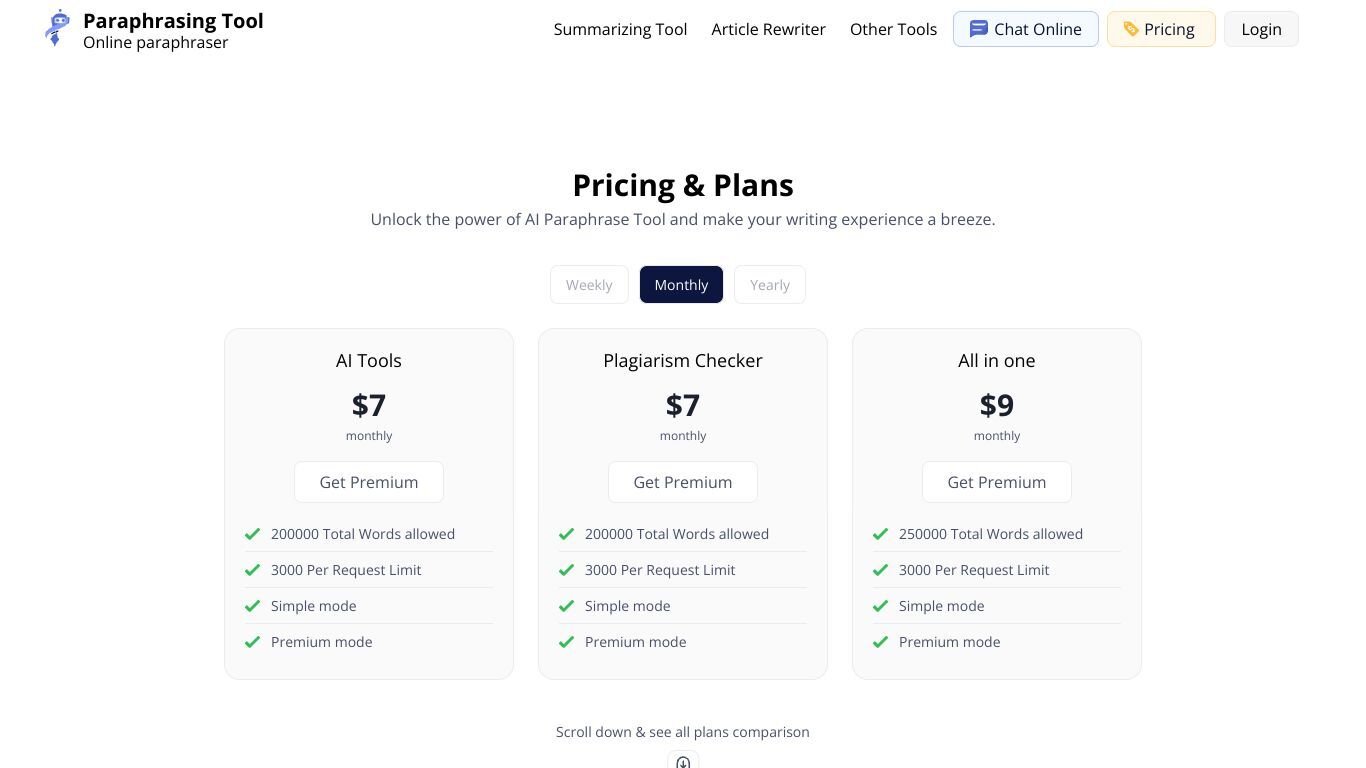The height and width of the screenshot is (768, 1366).
Task: Click the Paraphrasing Tool site title
Action: pyautogui.click(x=173, y=21)
